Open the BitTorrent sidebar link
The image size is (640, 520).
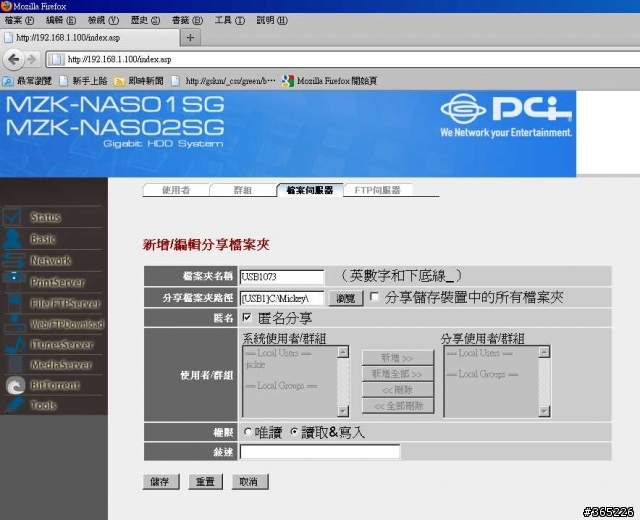click(x=55, y=385)
